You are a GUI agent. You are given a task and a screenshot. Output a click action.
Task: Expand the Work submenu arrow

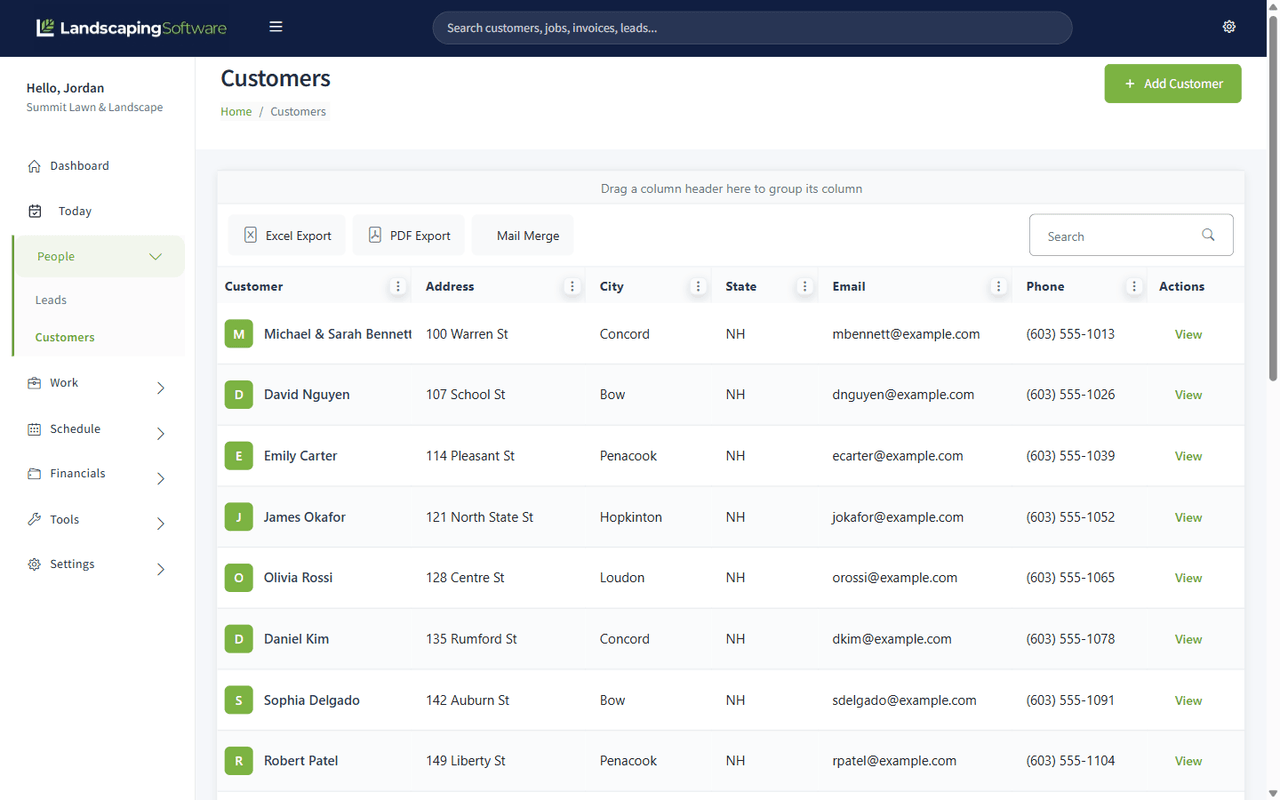161,388
